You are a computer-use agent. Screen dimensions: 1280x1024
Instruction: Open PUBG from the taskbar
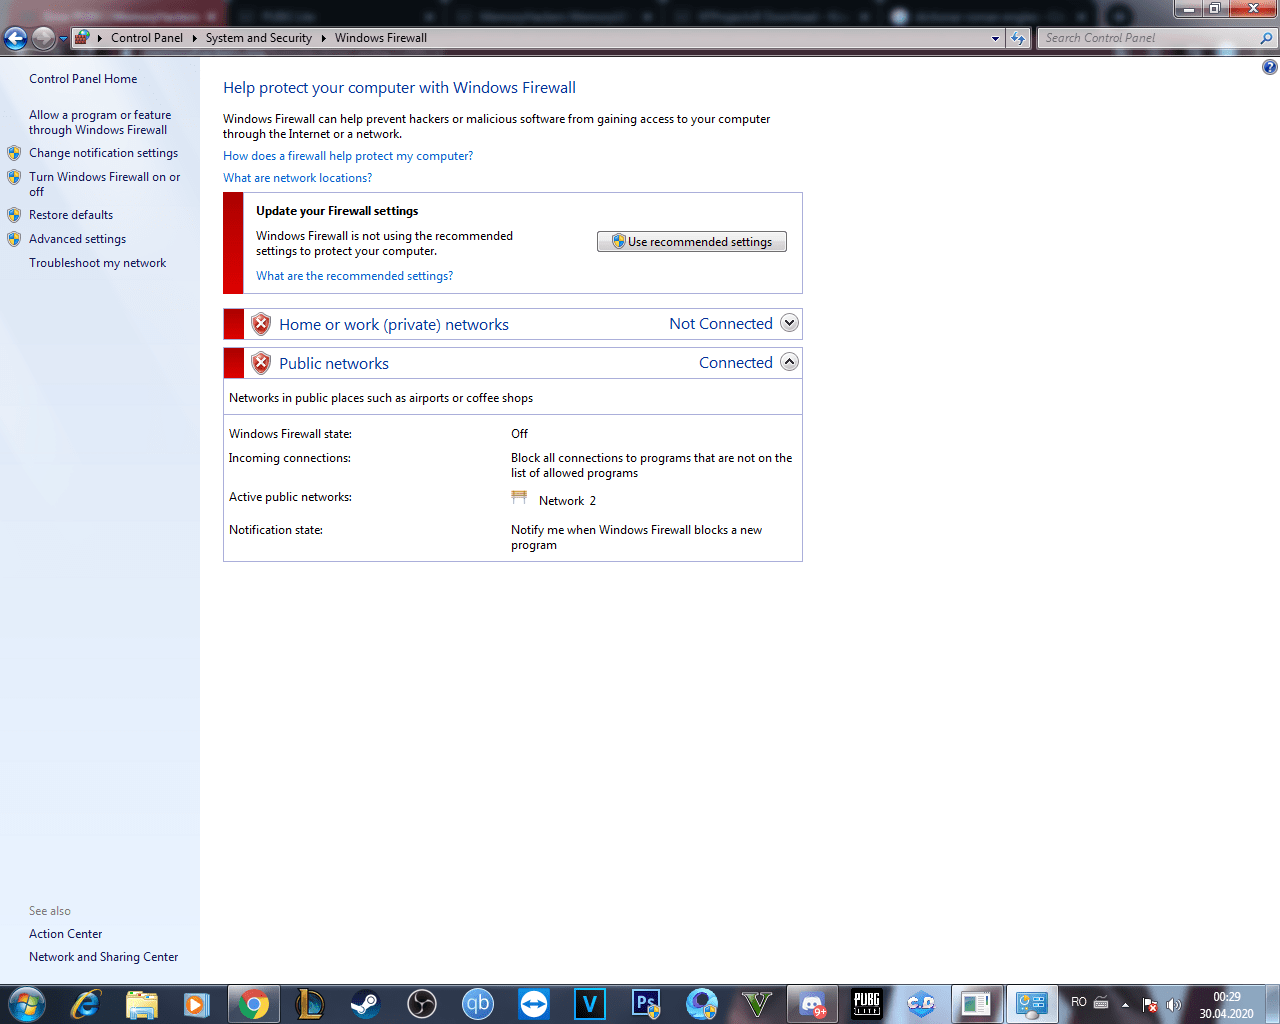tap(867, 1004)
